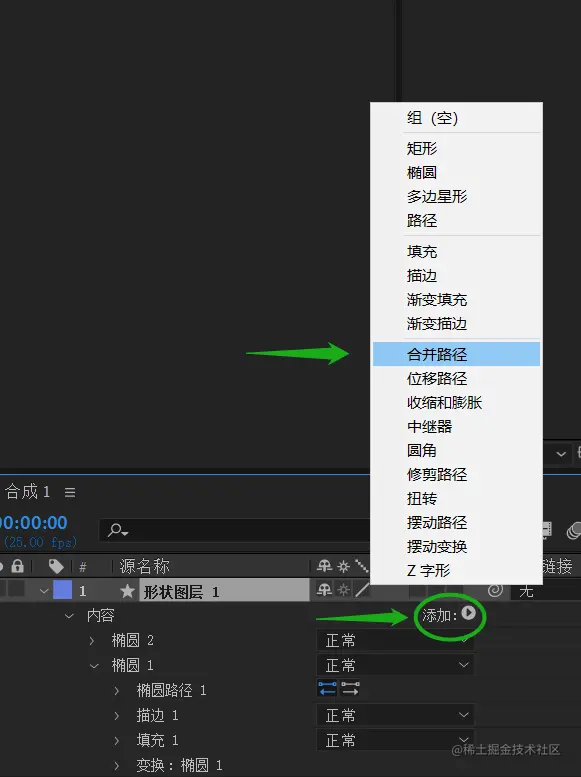This screenshot has width=581, height=777.
Task: Open 填充 1 blend mode 正常 dropdown
Action: [x=395, y=740]
